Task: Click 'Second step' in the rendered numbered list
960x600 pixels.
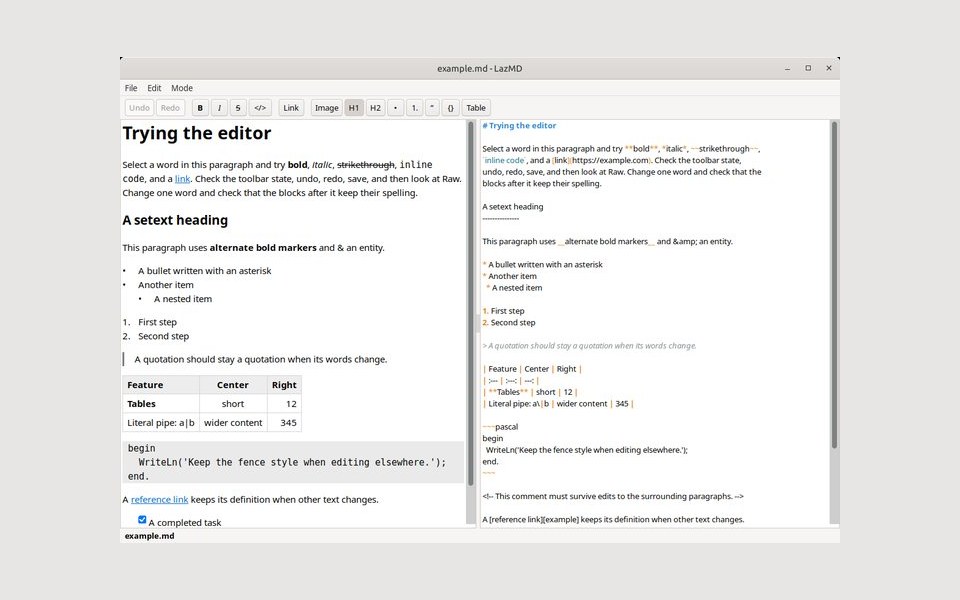Action: coord(163,336)
